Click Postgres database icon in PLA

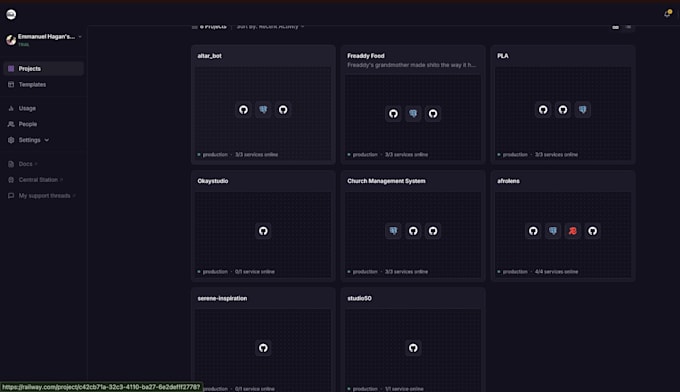(582, 110)
